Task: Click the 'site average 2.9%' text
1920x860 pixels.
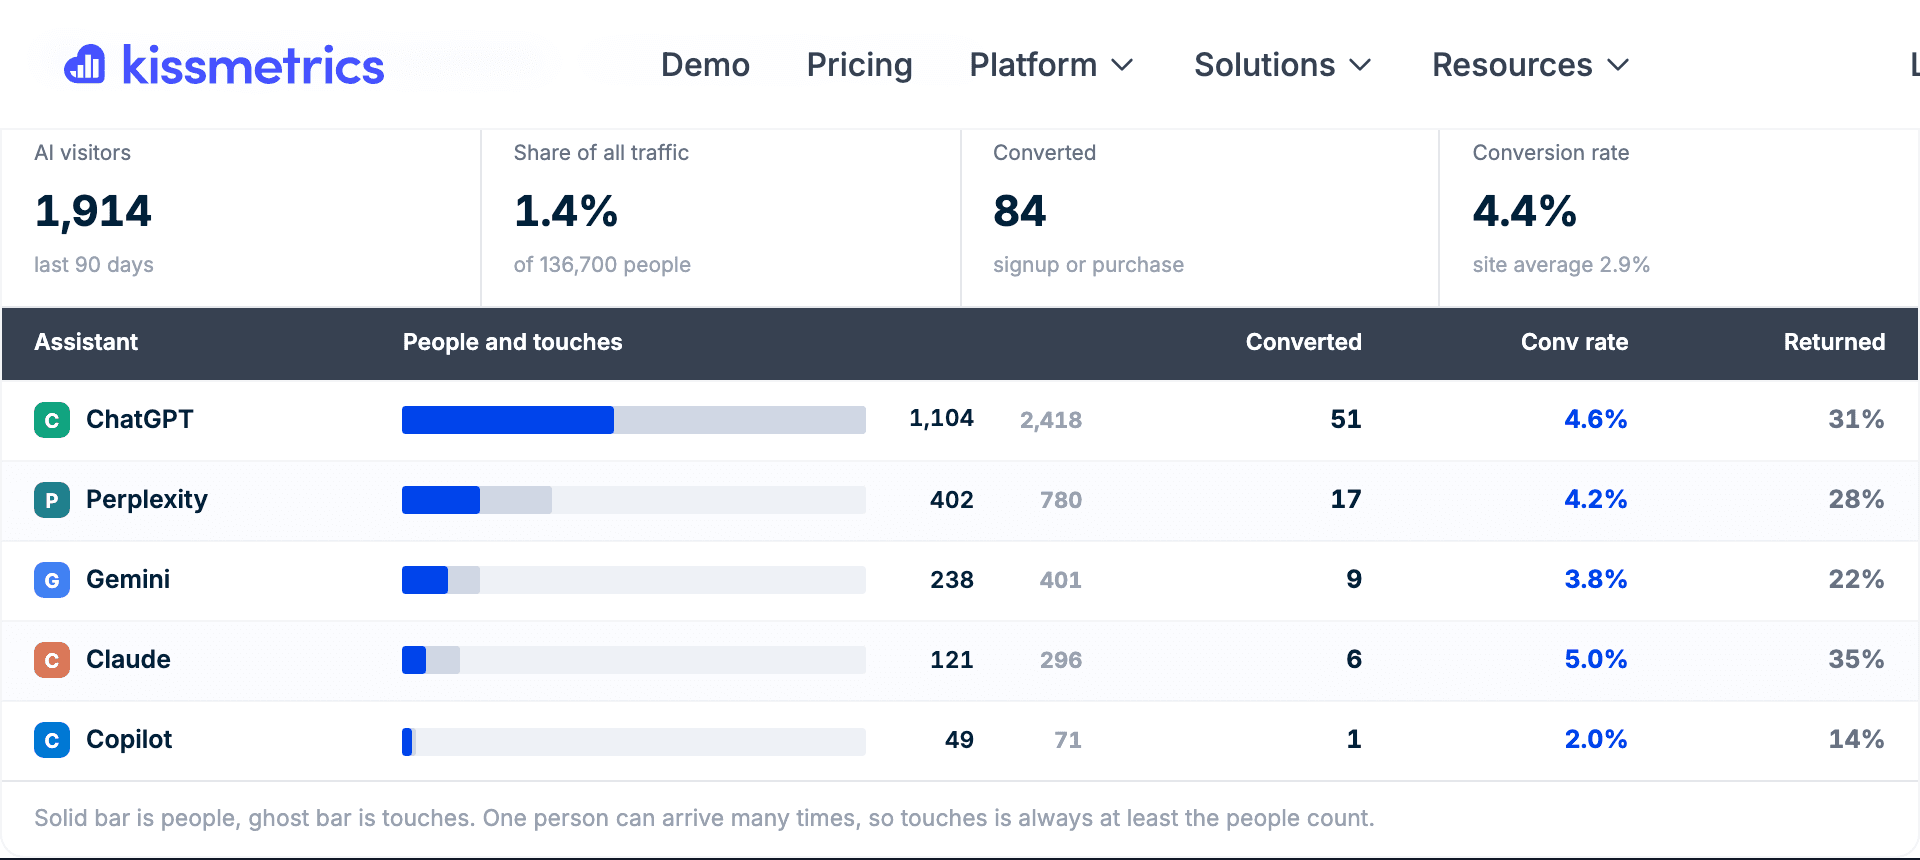Action: [1561, 265]
